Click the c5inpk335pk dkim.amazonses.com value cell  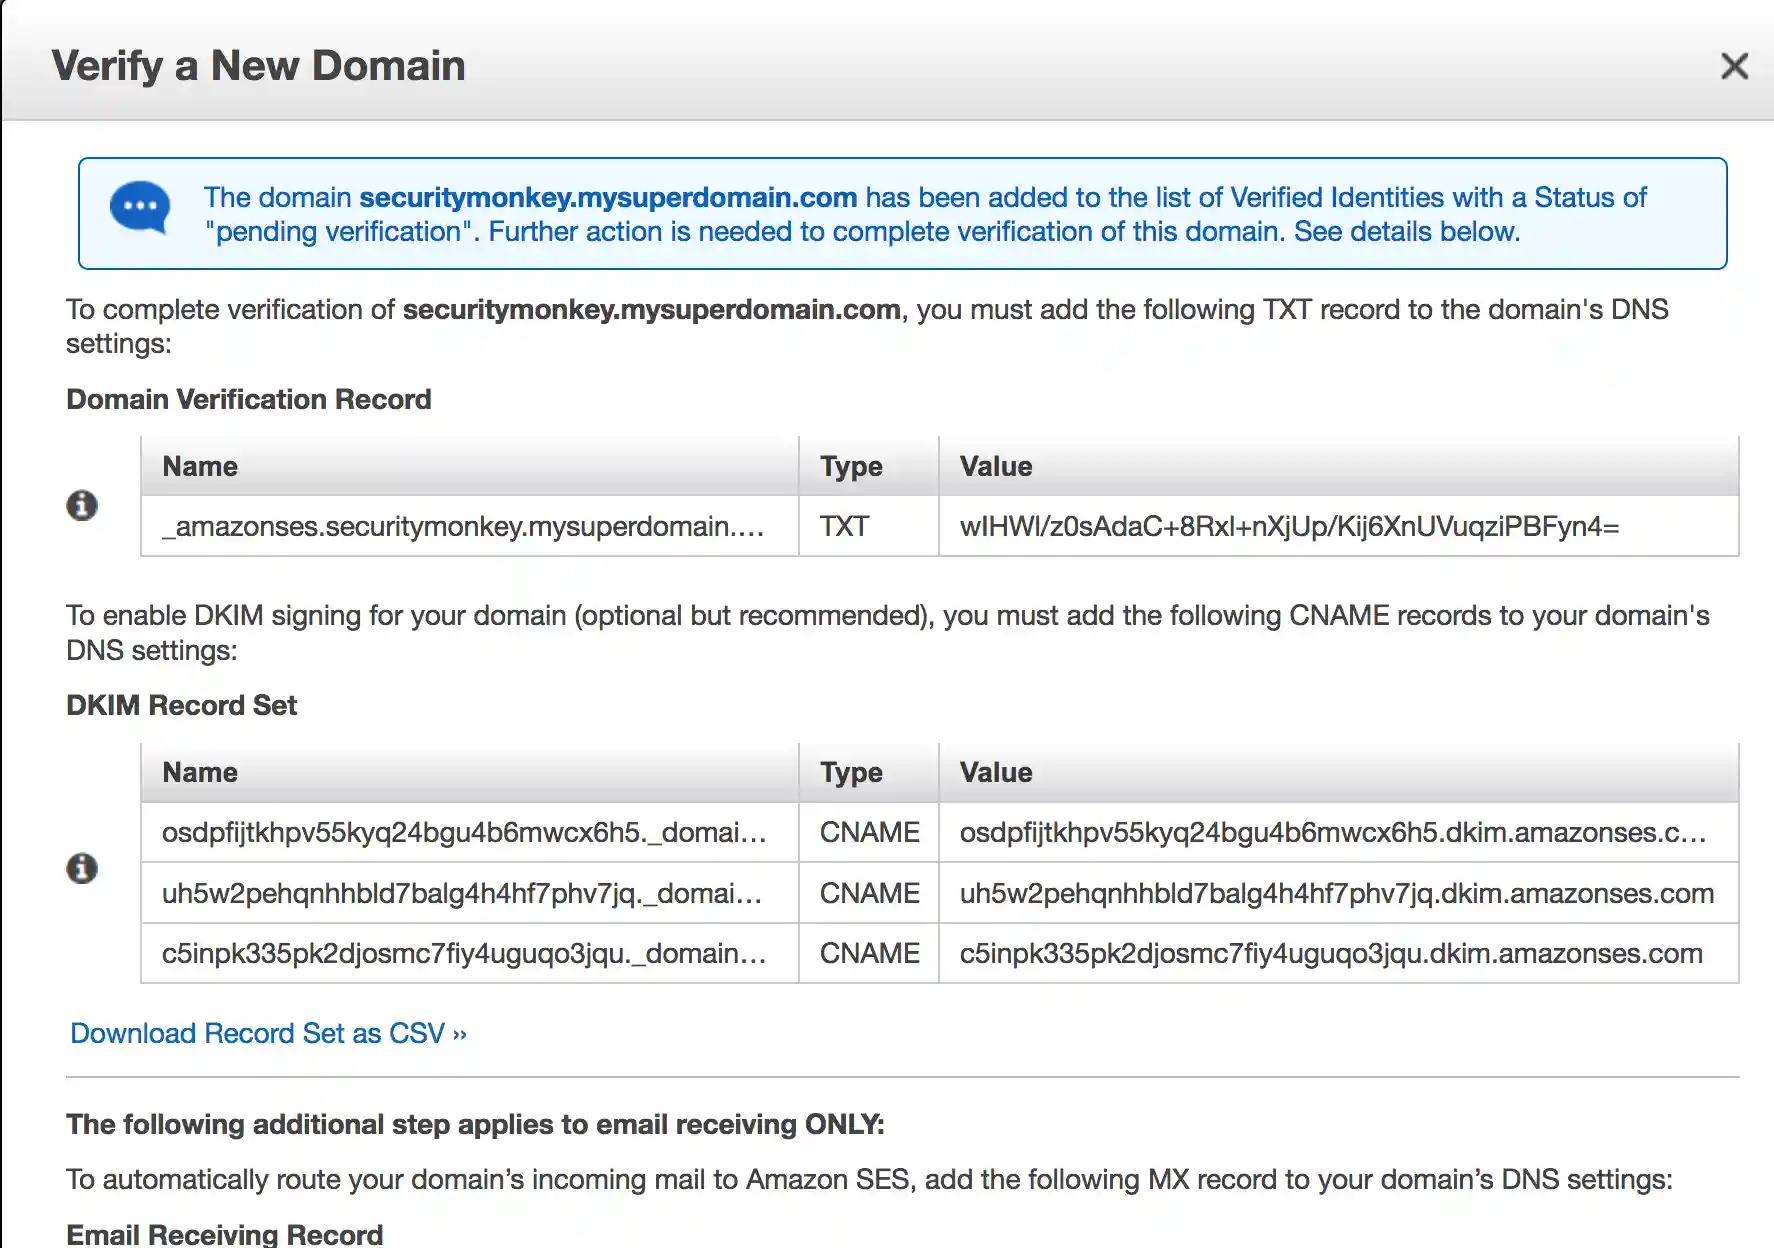tap(1331, 953)
